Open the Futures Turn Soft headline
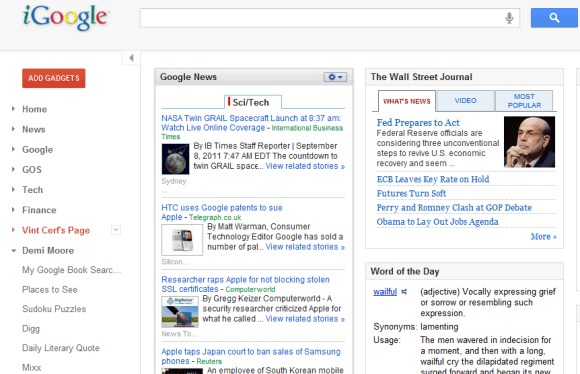The image size is (580, 374). pyautogui.click(x=411, y=193)
